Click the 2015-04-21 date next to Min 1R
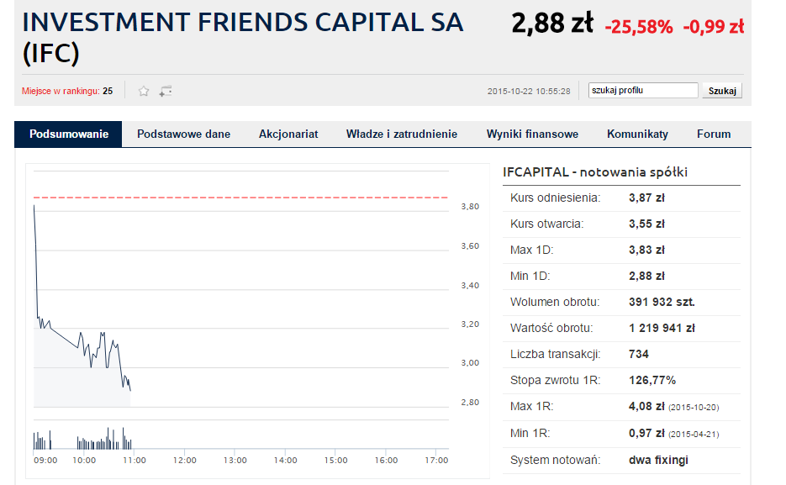Viewport: 786px width, 485px height. pyautogui.click(x=694, y=434)
